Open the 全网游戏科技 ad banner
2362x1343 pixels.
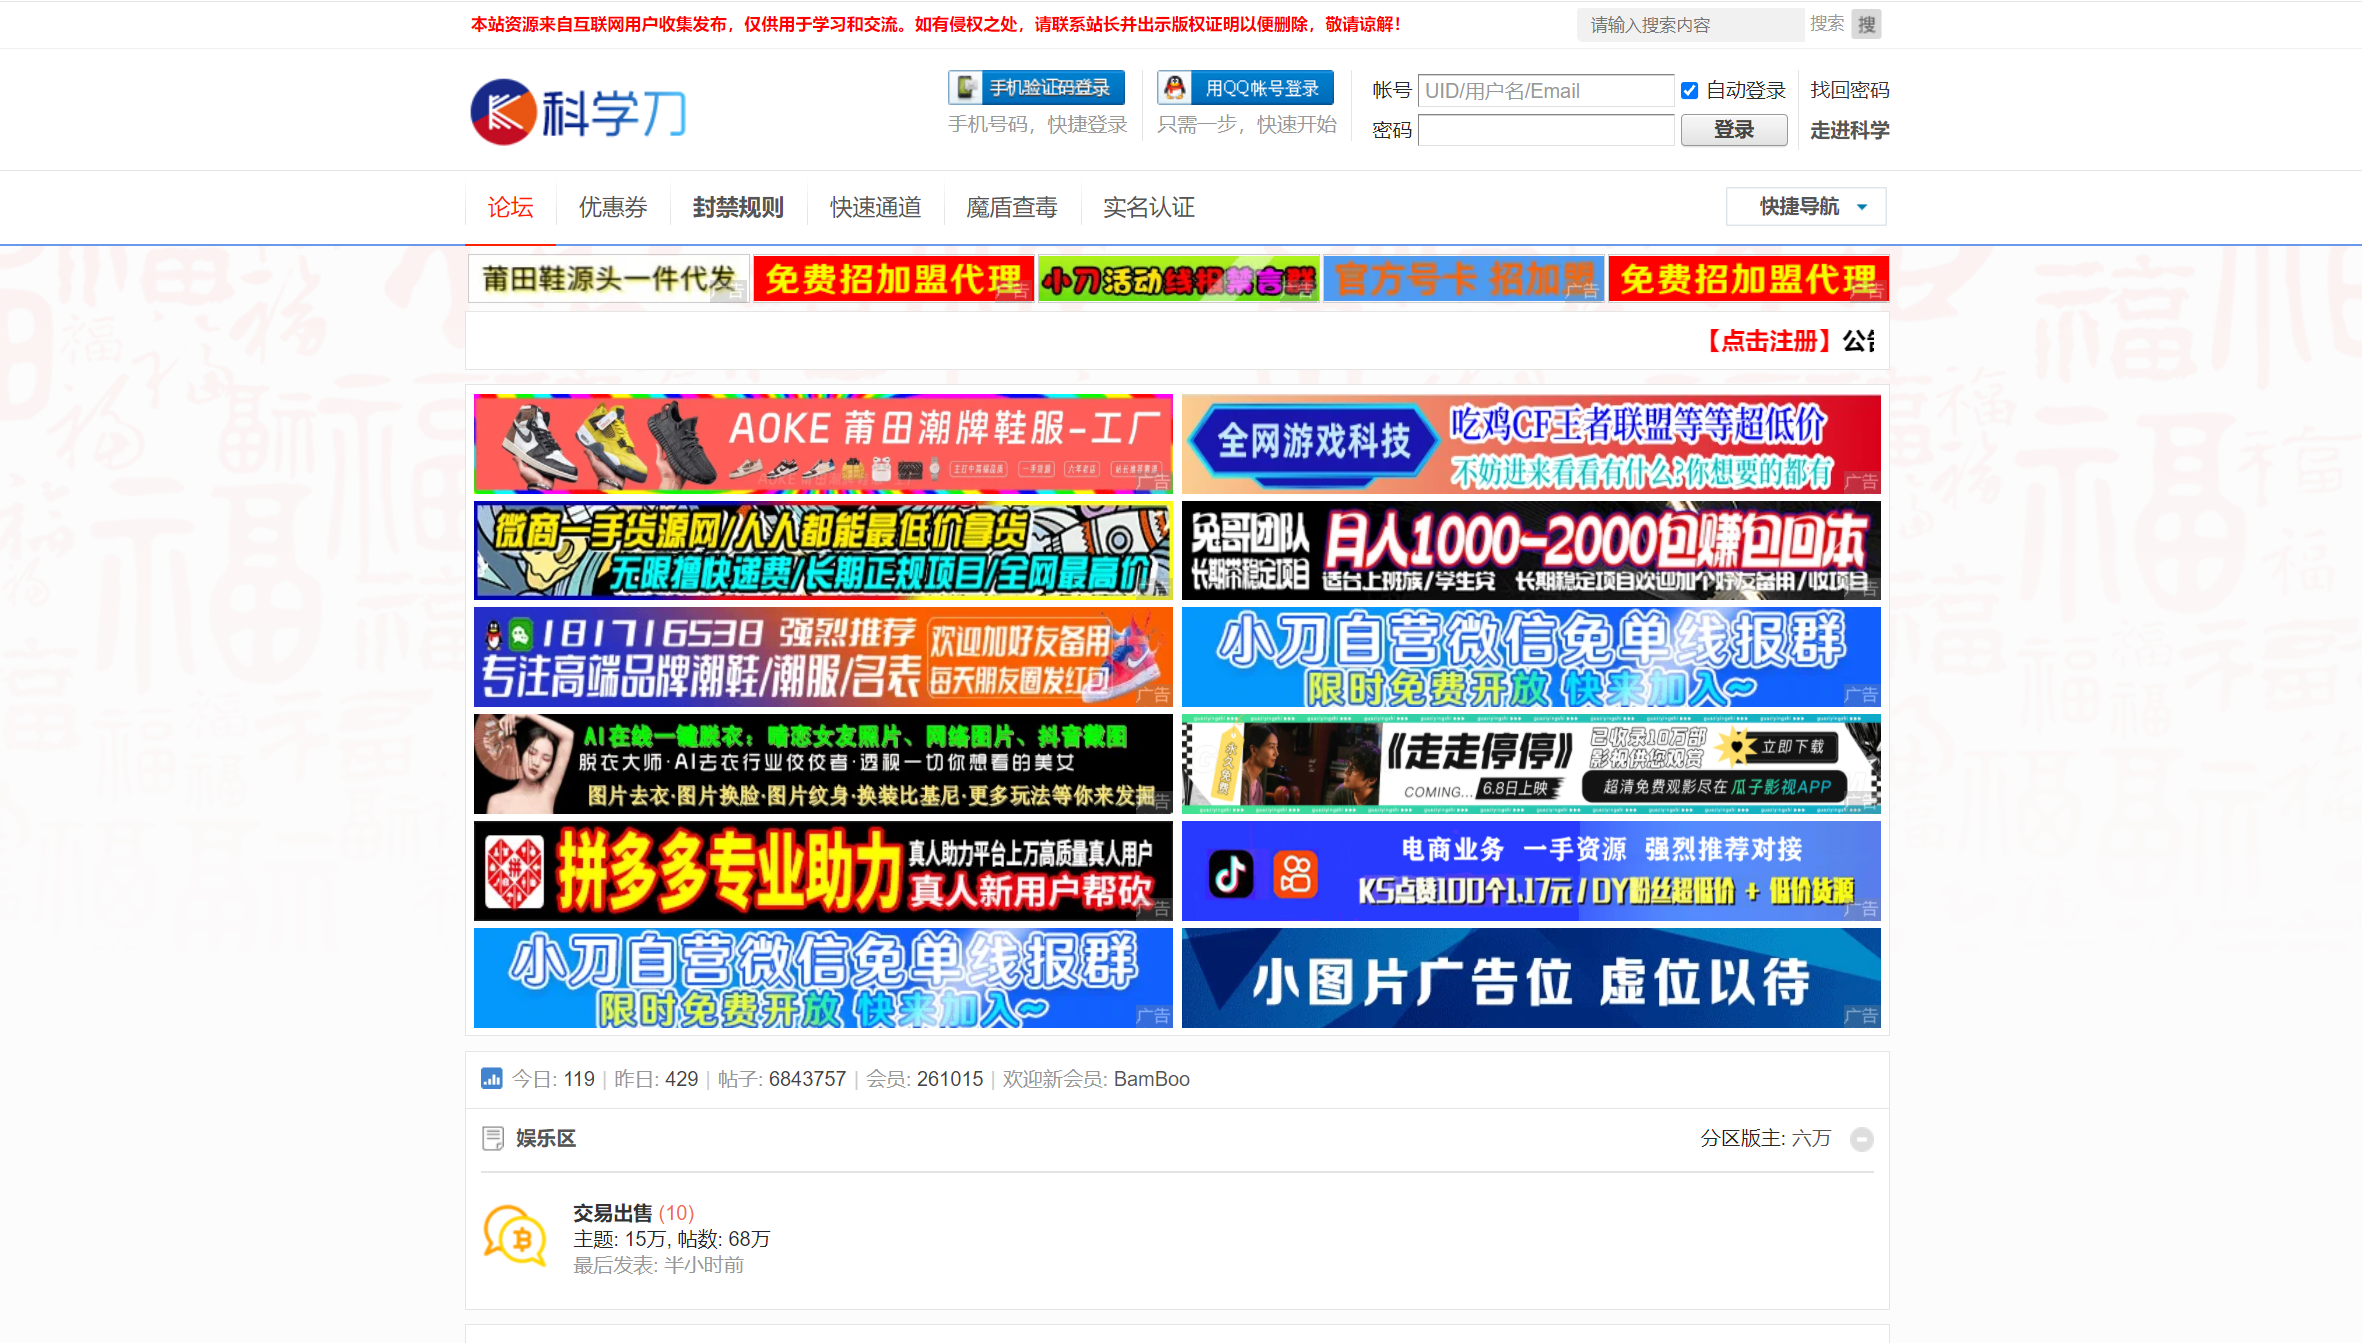point(1531,443)
